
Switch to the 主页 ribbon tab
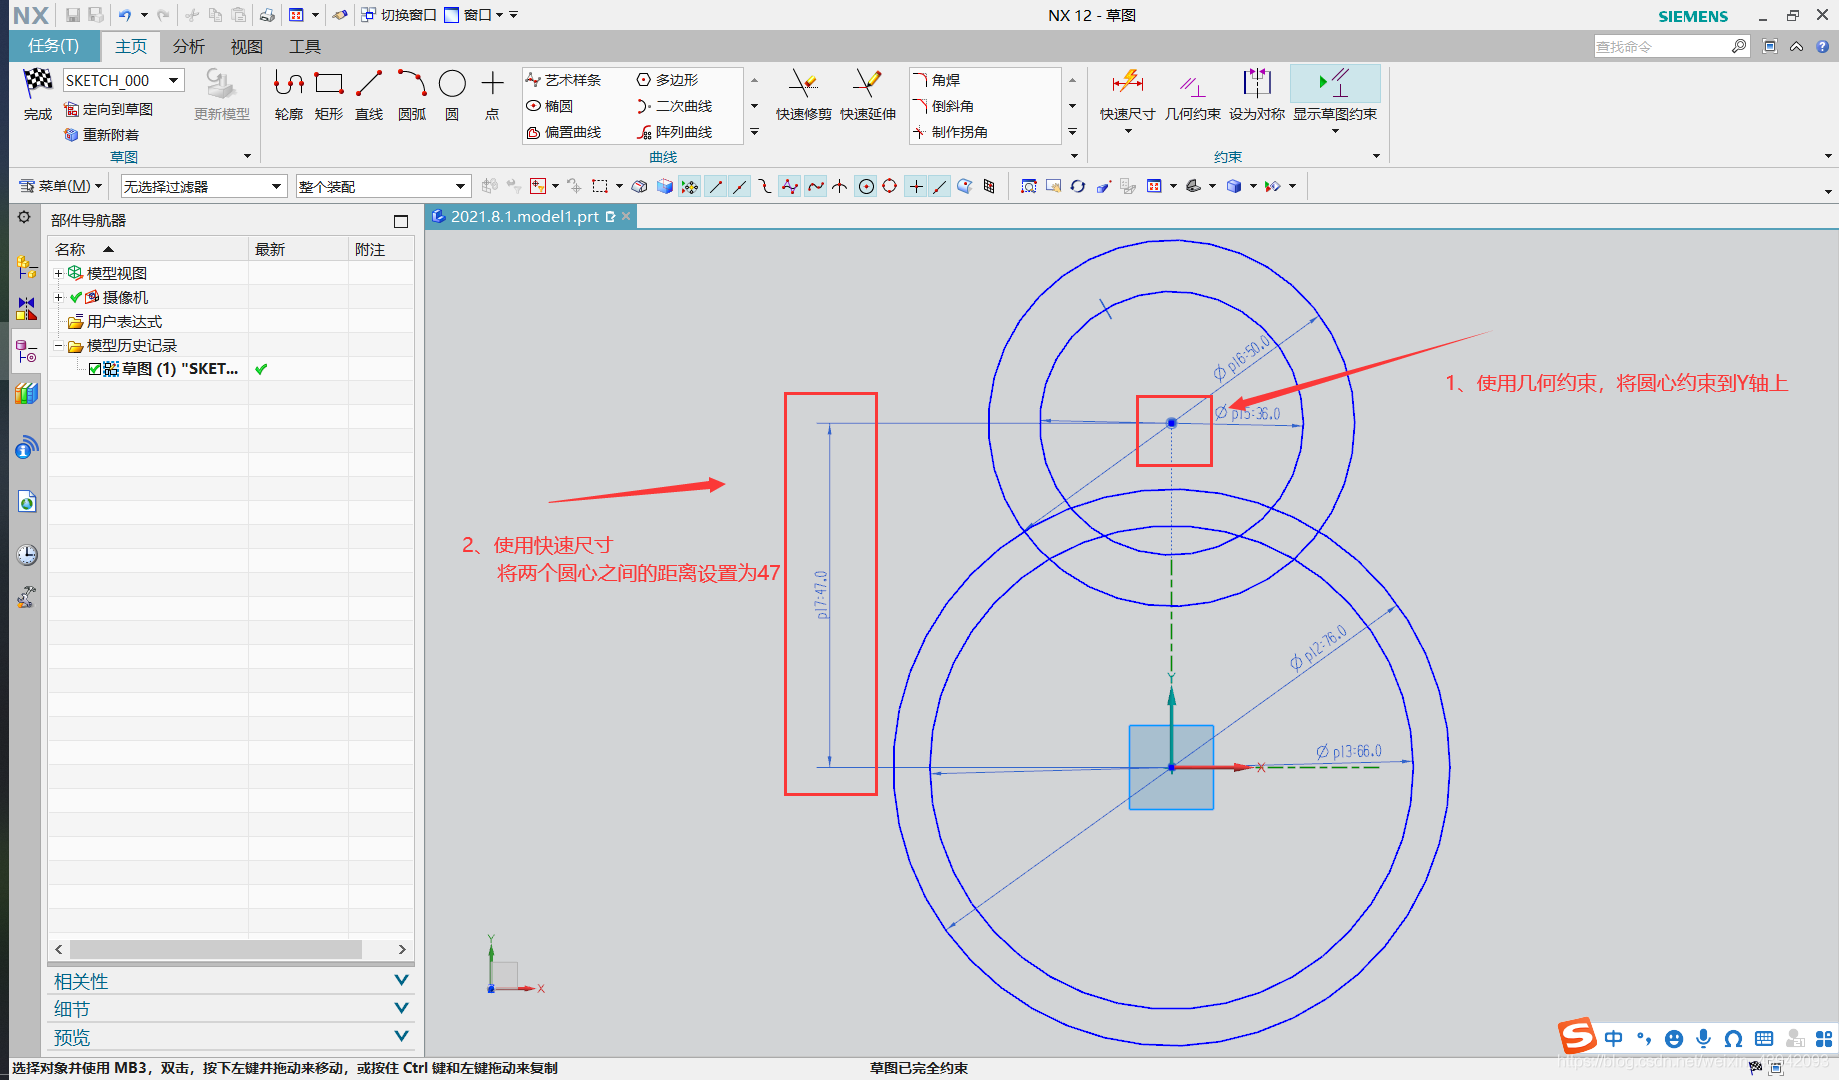click(x=131, y=46)
